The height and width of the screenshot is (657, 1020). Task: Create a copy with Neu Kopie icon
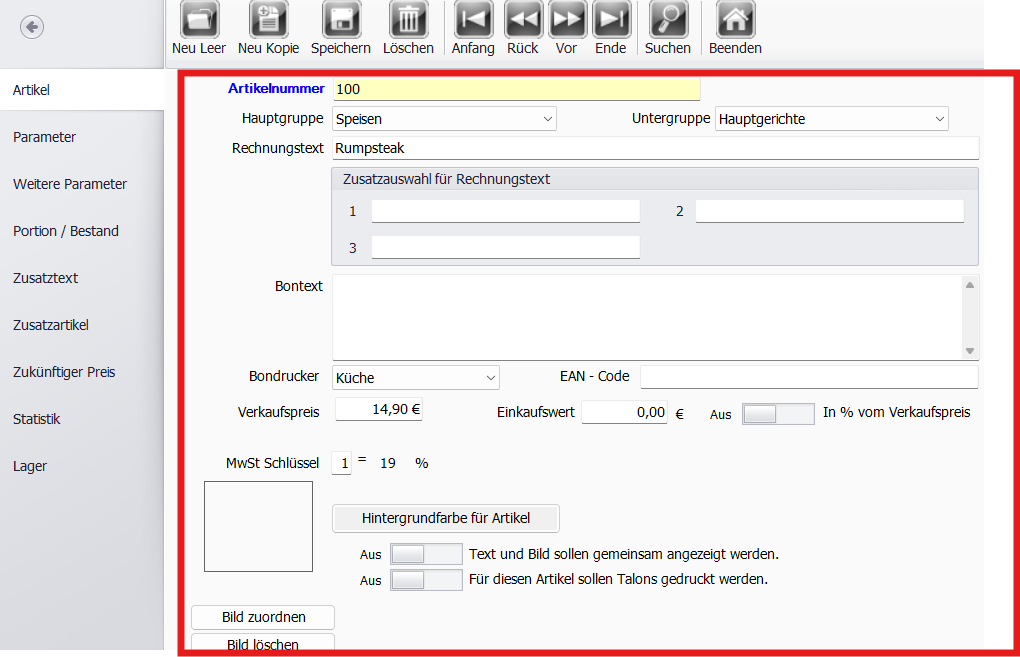269,20
